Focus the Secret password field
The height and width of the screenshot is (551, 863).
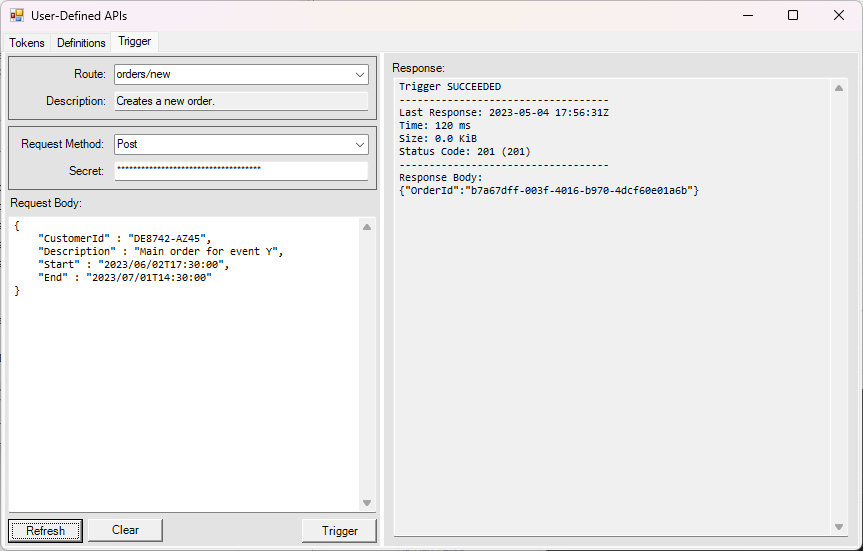(241, 171)
